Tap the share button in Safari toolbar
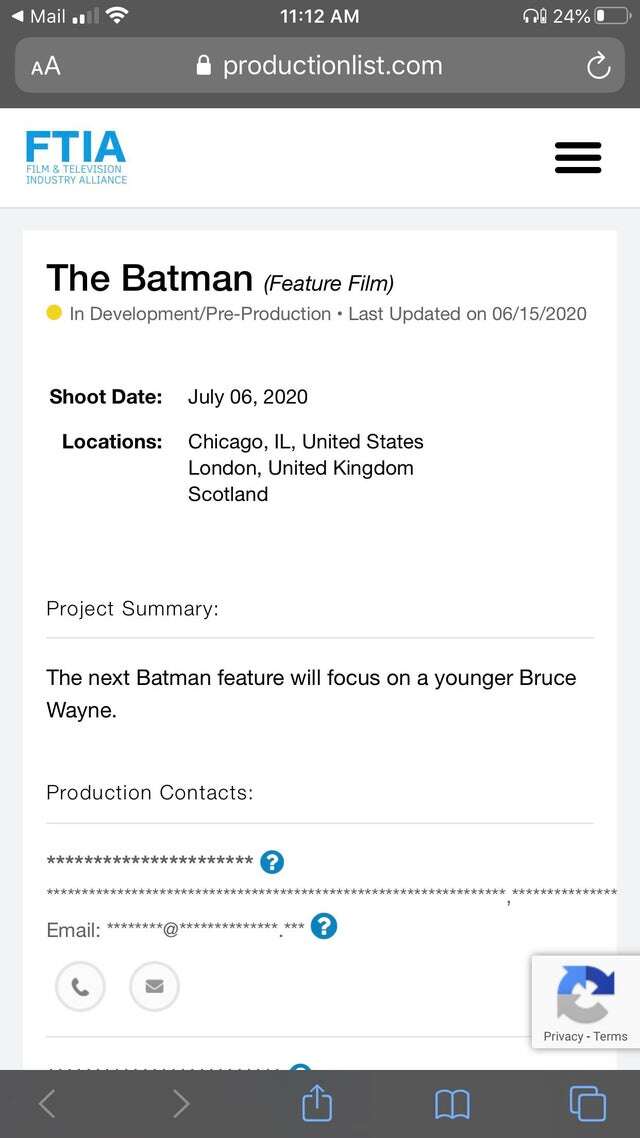 click(x=316, y=1103)
